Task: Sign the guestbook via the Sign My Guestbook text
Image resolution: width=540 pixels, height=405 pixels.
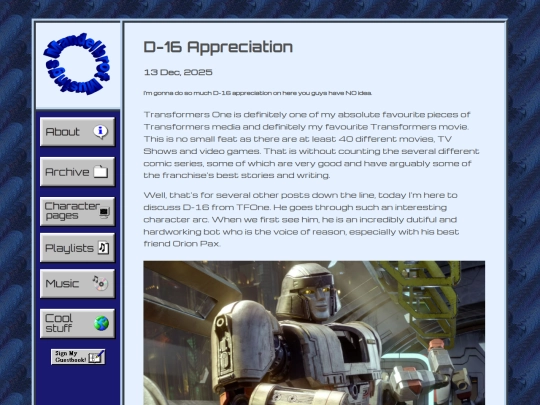Action: coord(71,357)
